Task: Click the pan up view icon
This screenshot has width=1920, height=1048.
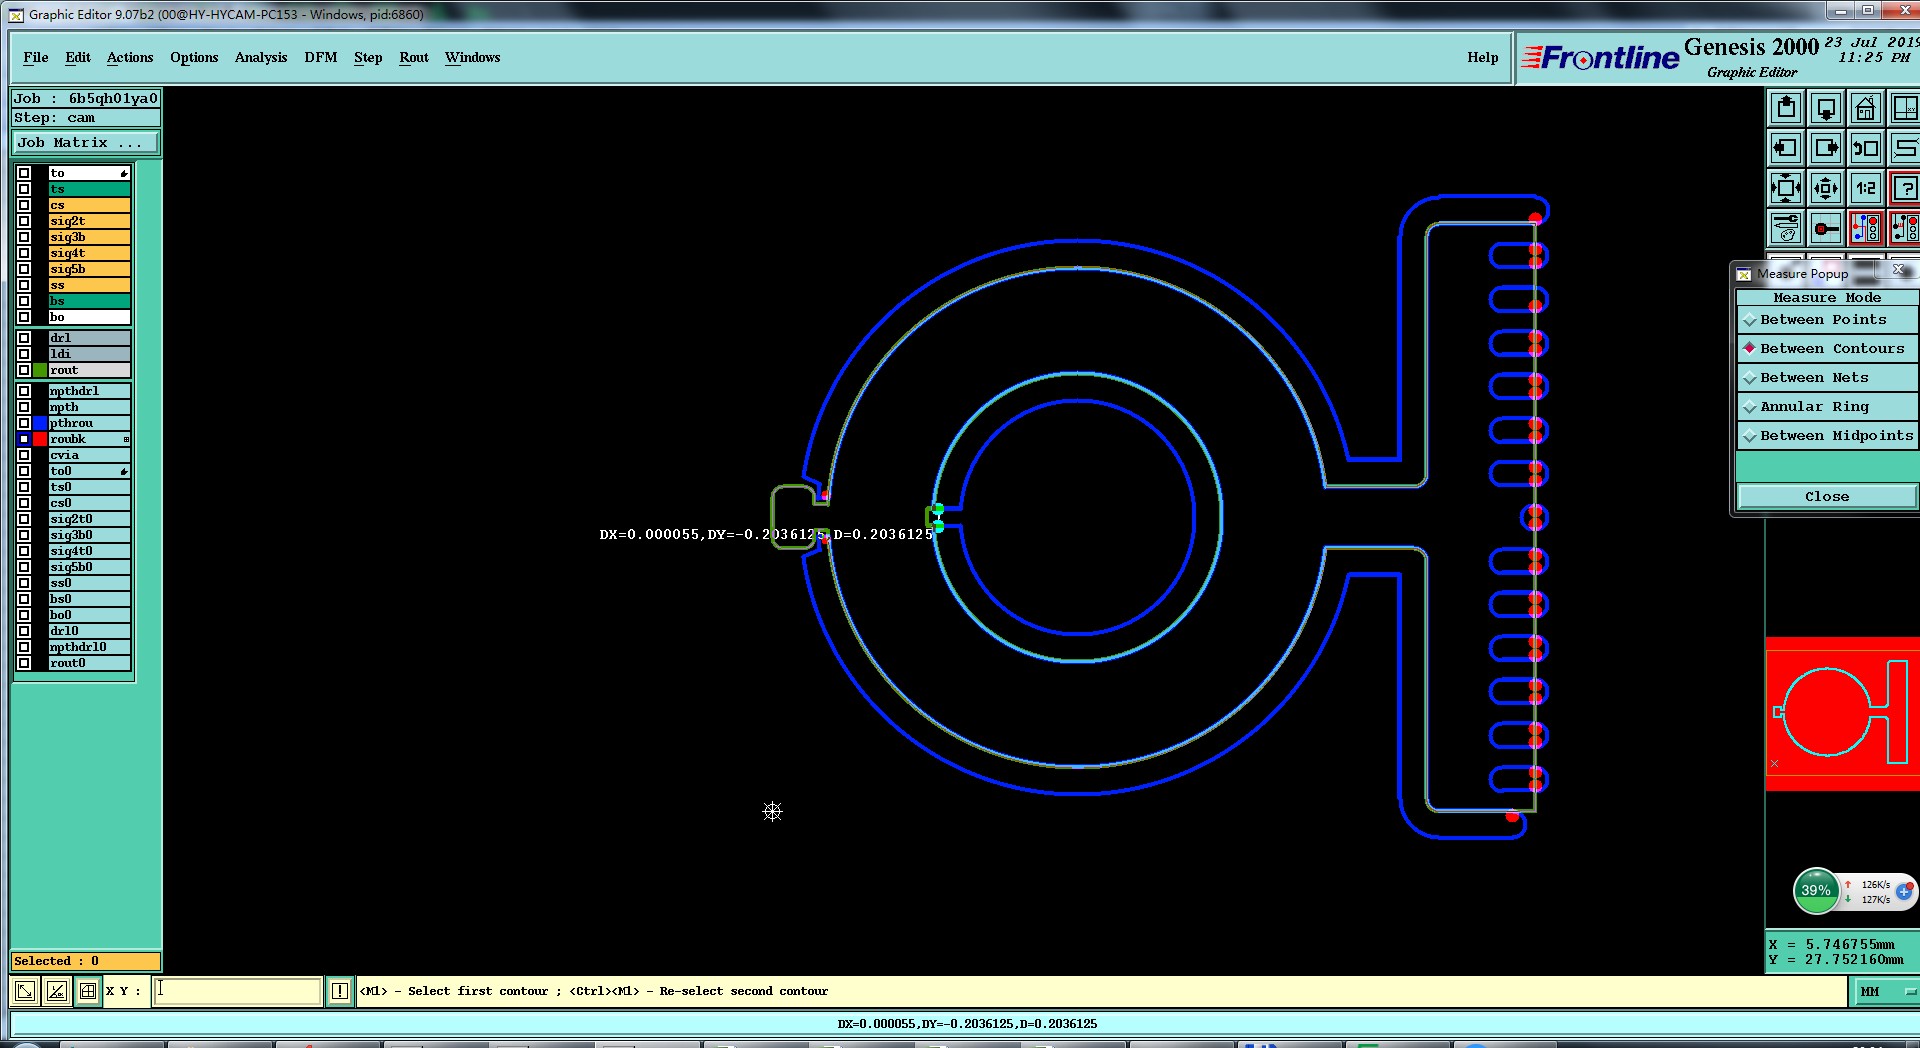Action: click(x=1786, y=108)
